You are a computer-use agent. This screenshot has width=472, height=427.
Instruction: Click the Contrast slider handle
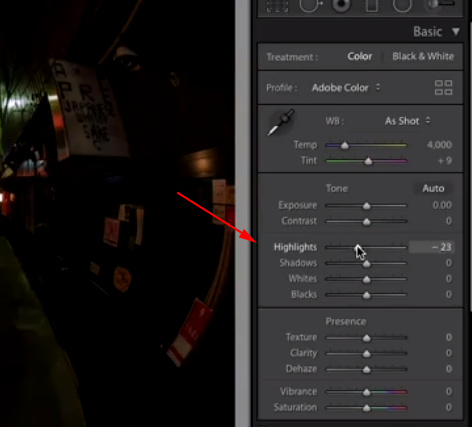366,222
